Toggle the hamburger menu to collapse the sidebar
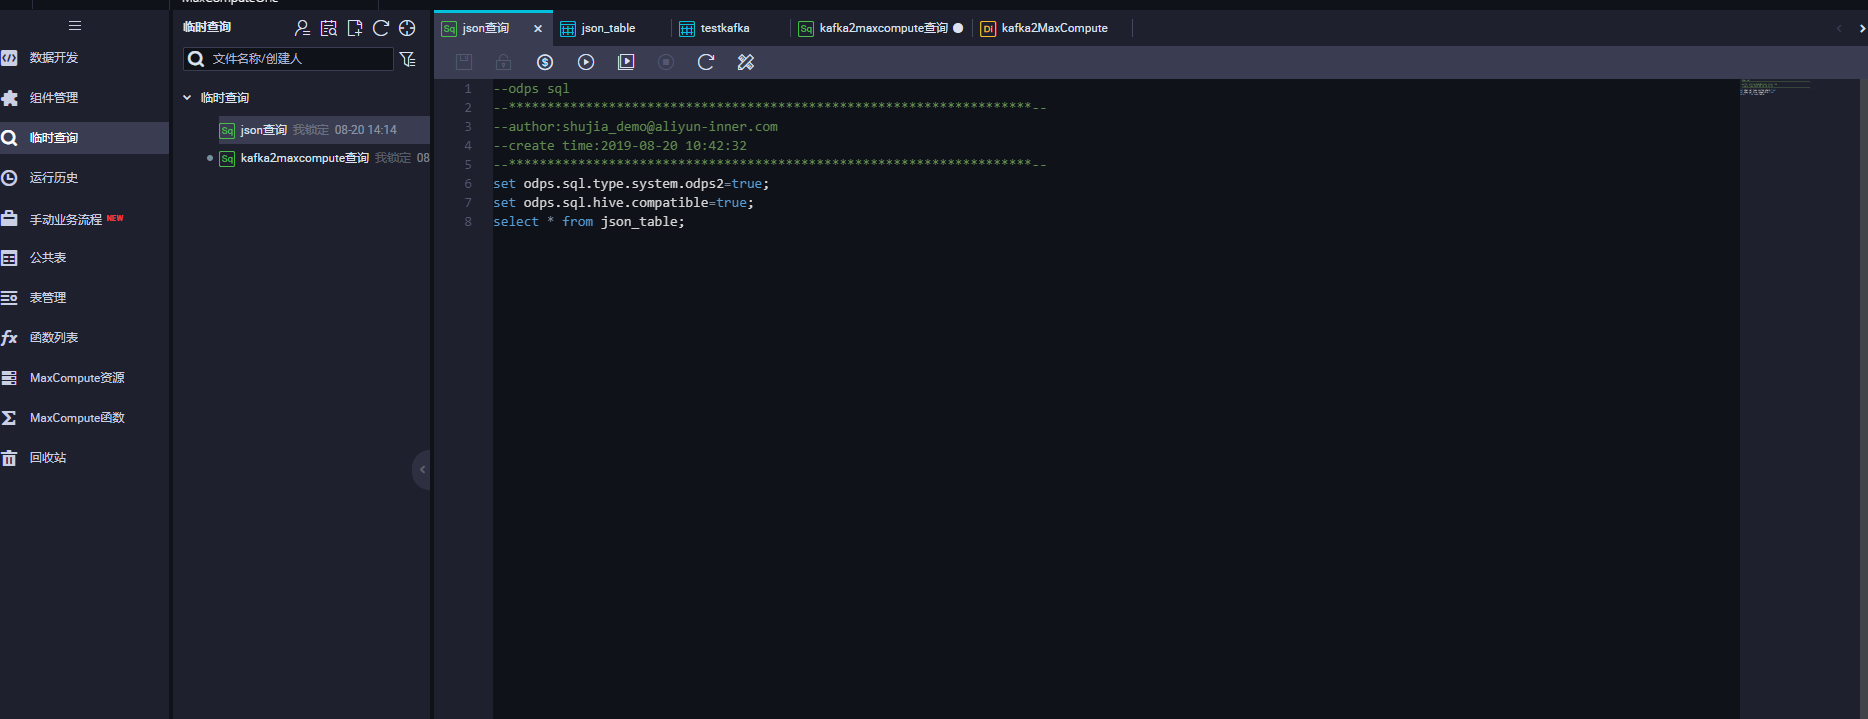The image size is (1868, 719). pyautogui.click(x=75, y=26)
